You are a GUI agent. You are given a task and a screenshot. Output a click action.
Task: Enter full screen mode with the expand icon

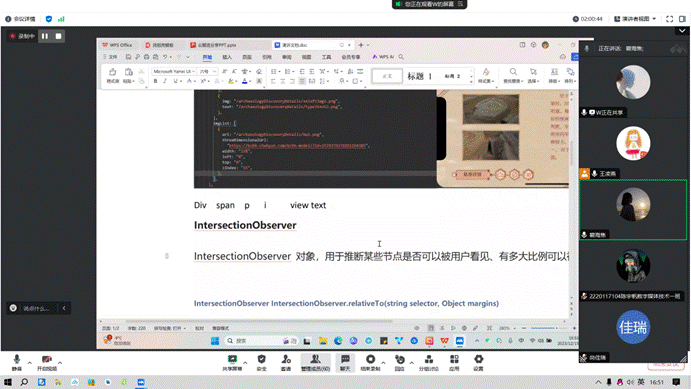[669, 19]
